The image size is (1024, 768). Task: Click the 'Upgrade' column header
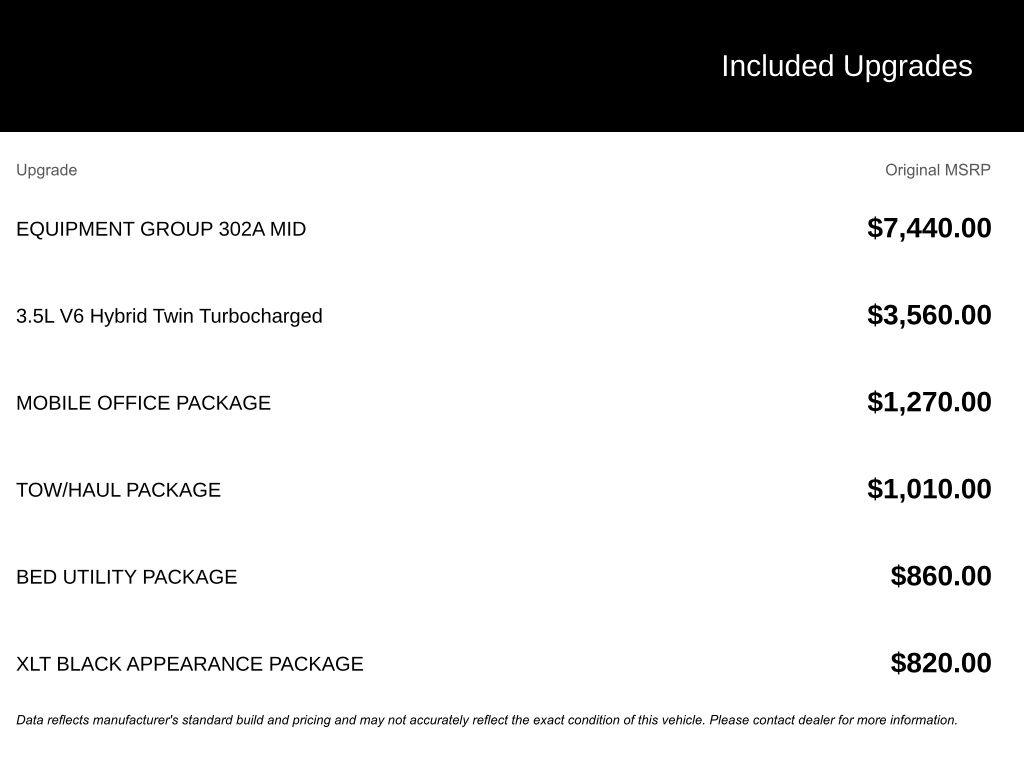pyautogui.click(x=46, y=170)
